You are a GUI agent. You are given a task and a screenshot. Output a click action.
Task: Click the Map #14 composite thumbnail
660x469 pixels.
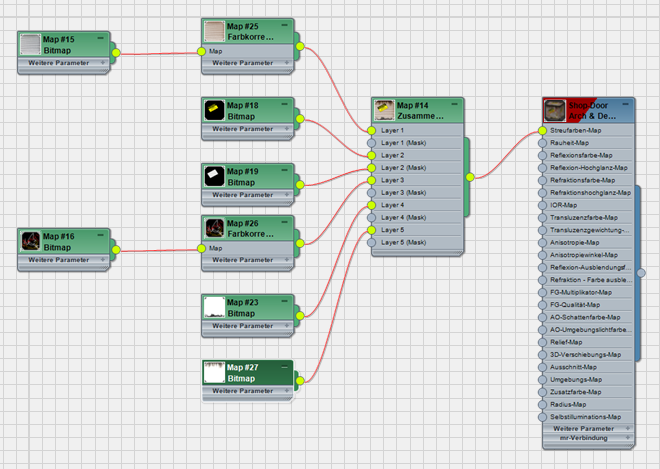384,111
